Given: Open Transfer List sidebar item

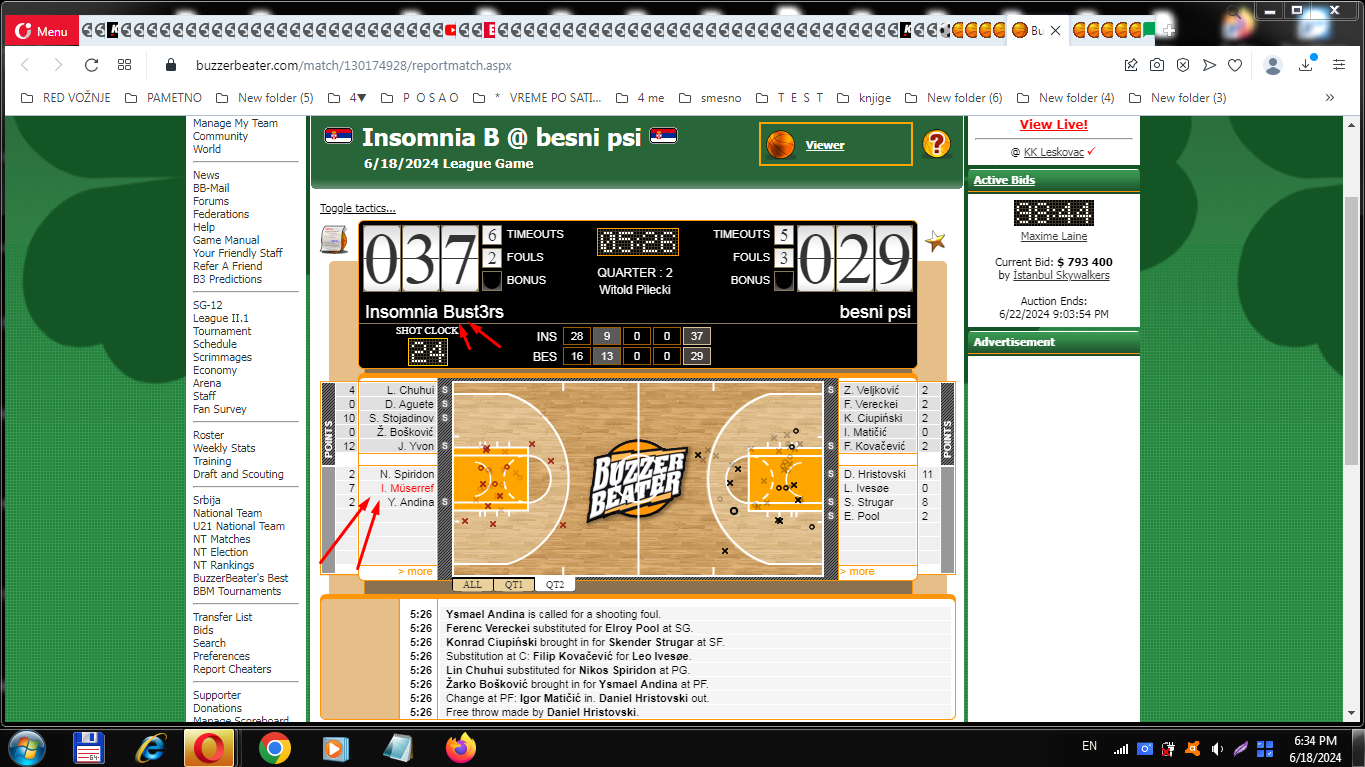Looking at the screenshot, I should click(222, 617).
